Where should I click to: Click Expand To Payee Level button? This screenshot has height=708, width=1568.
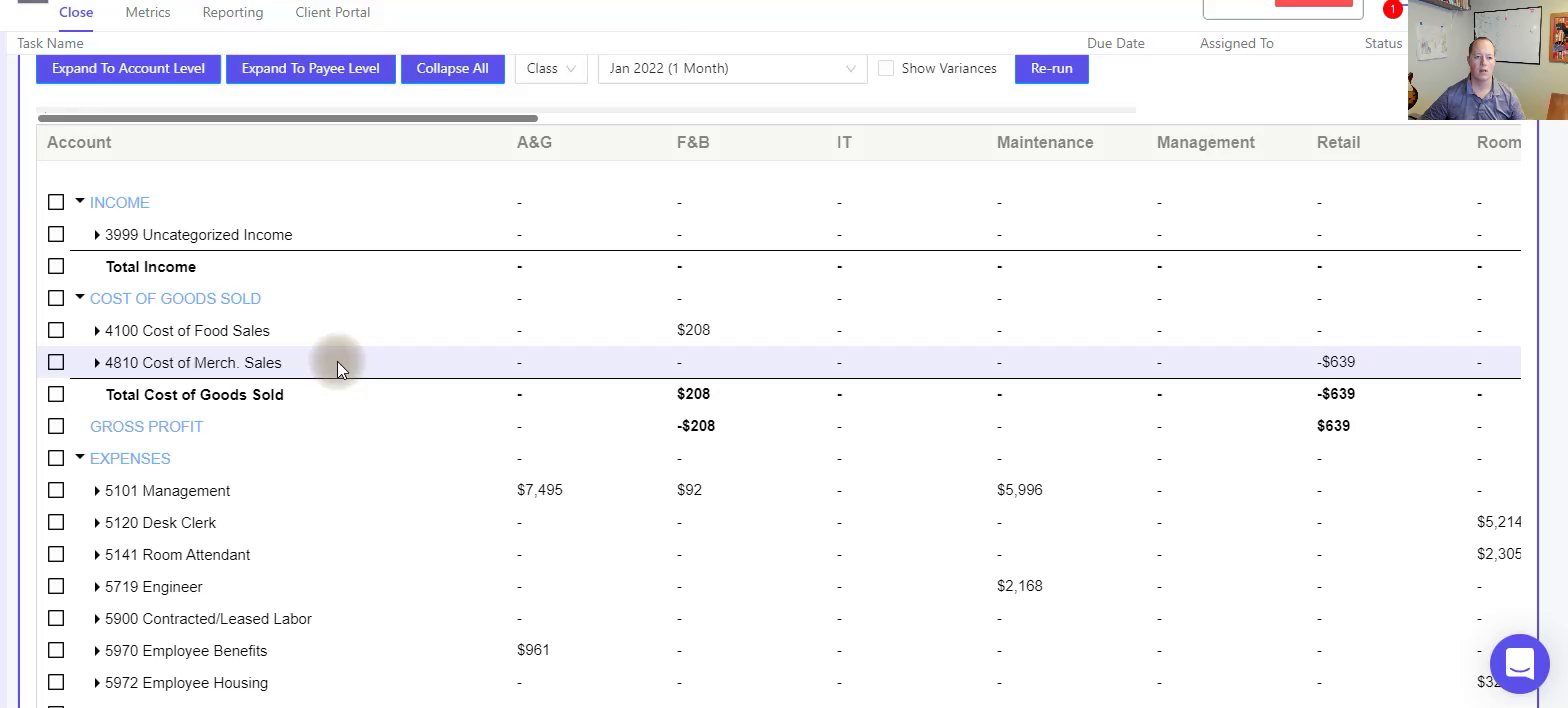[310, 69]
